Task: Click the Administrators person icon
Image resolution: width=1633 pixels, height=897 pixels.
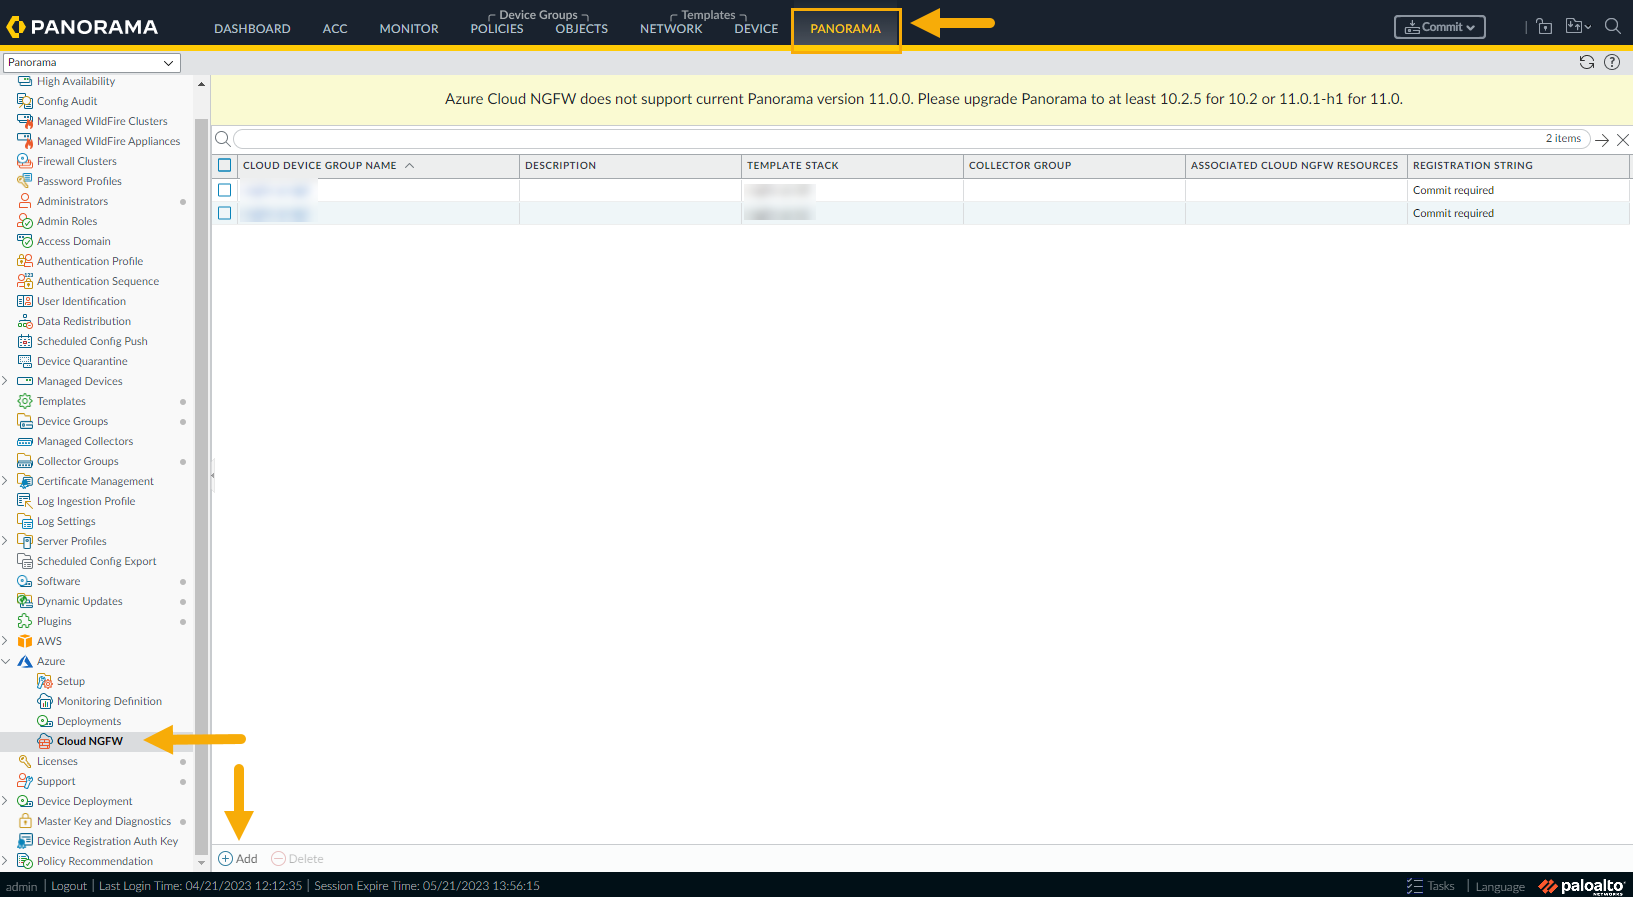Action: tap(25, 201)
